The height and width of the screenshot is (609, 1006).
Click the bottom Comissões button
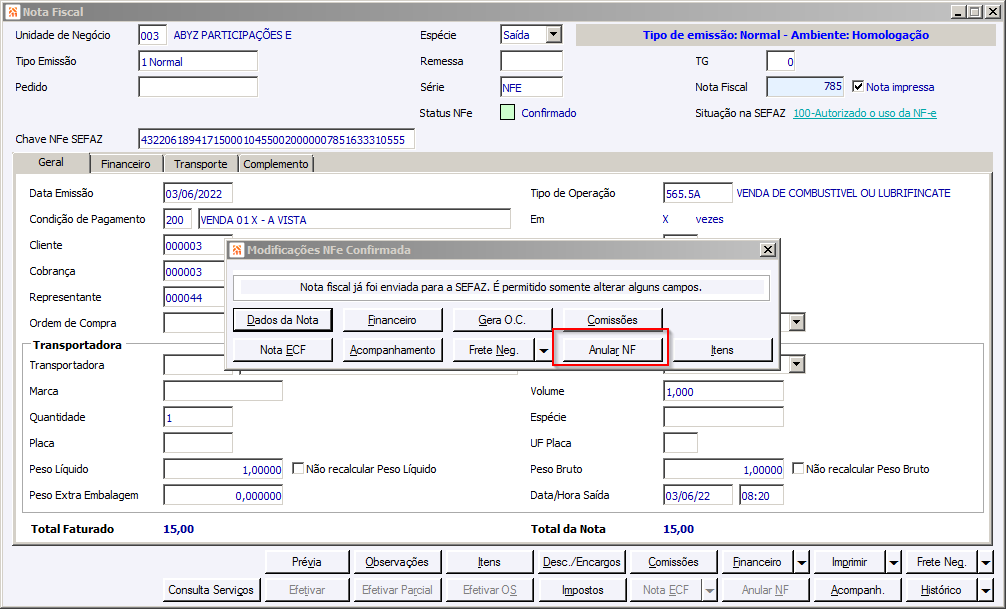(x=673, y=562)
